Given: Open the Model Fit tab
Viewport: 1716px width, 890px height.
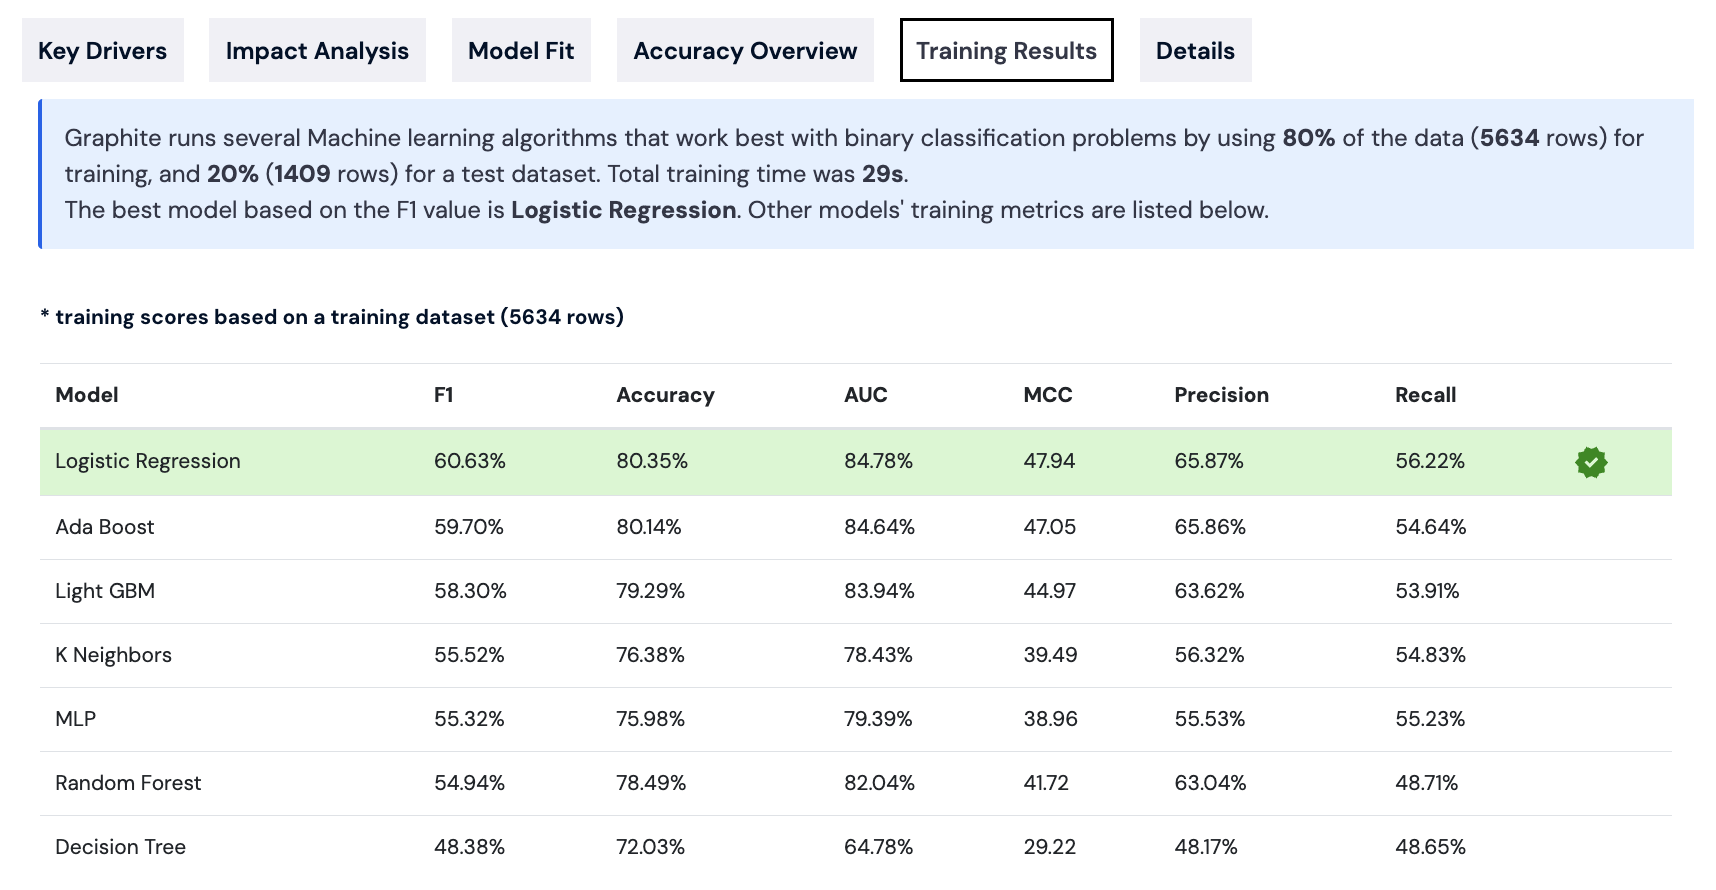Looking at the screenshot, I should [x=521, y=51].
